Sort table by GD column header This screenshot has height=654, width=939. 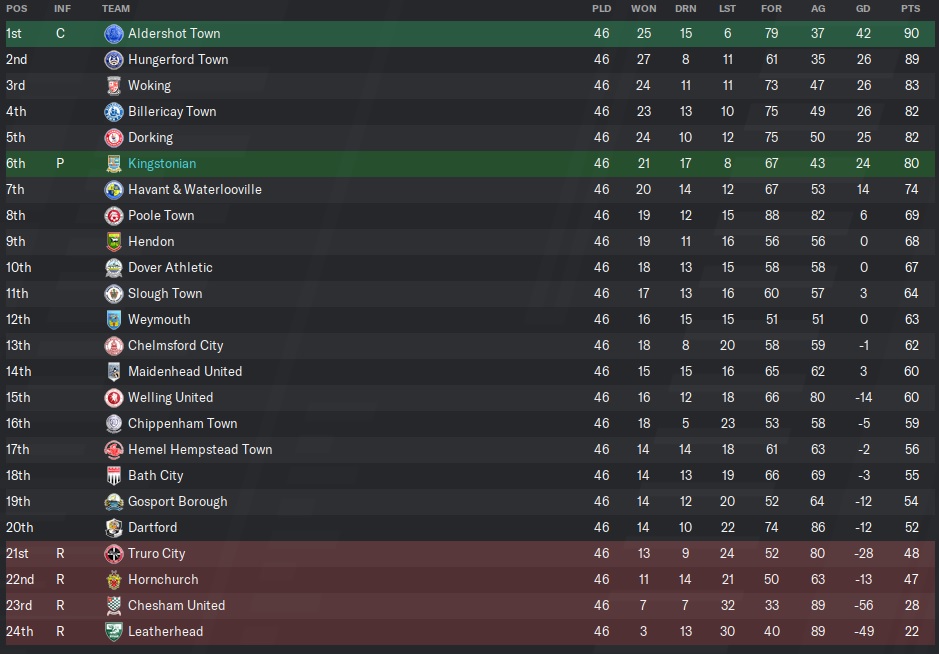pyautogui.click(x=863, y=9)
